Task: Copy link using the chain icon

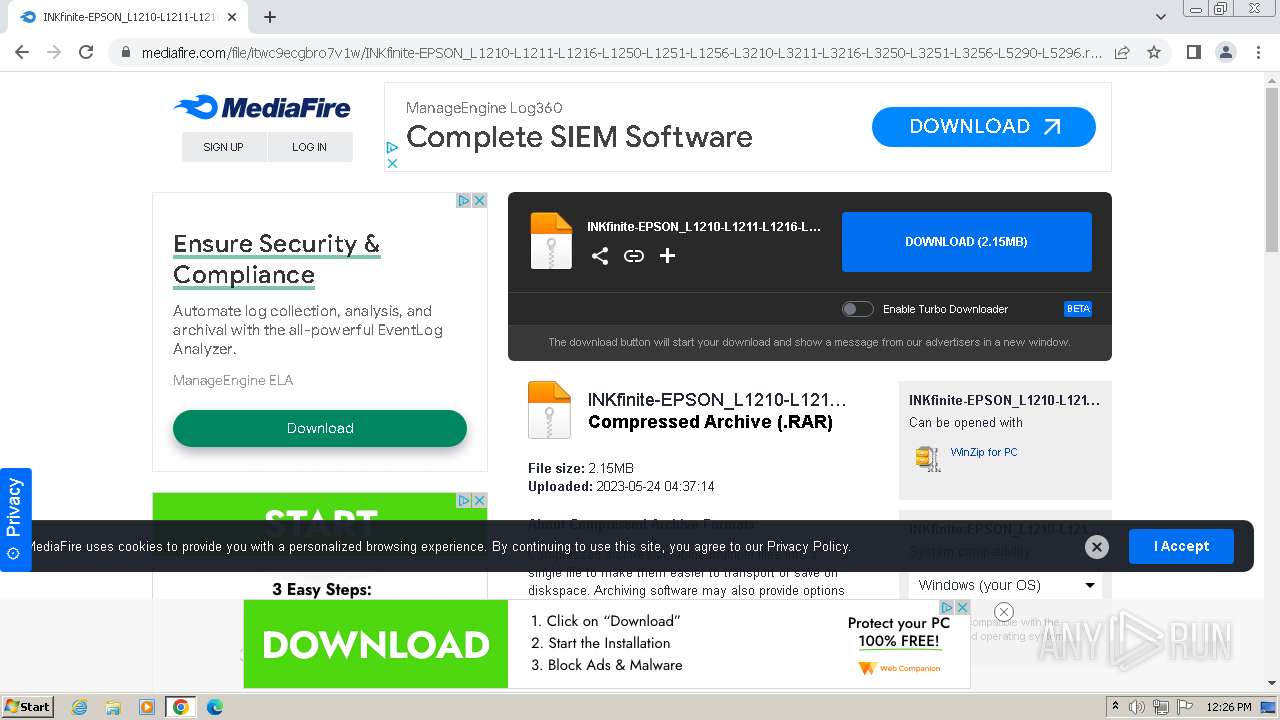Action: pos(634,256)
